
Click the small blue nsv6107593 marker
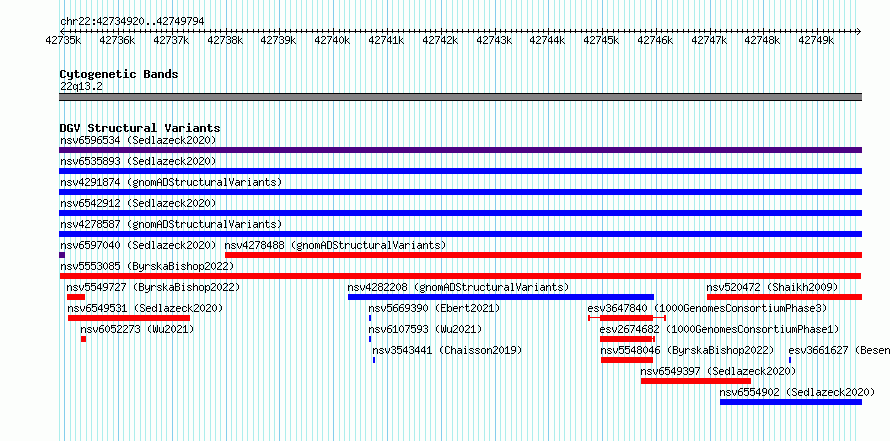(x=370, y=339)
